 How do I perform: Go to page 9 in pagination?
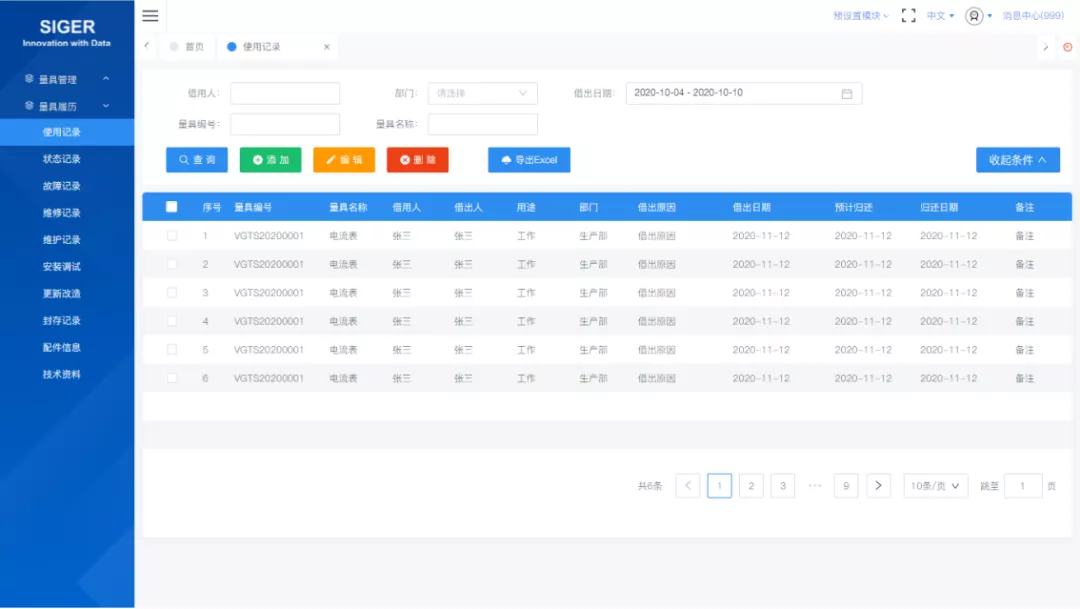click(847, 486)
